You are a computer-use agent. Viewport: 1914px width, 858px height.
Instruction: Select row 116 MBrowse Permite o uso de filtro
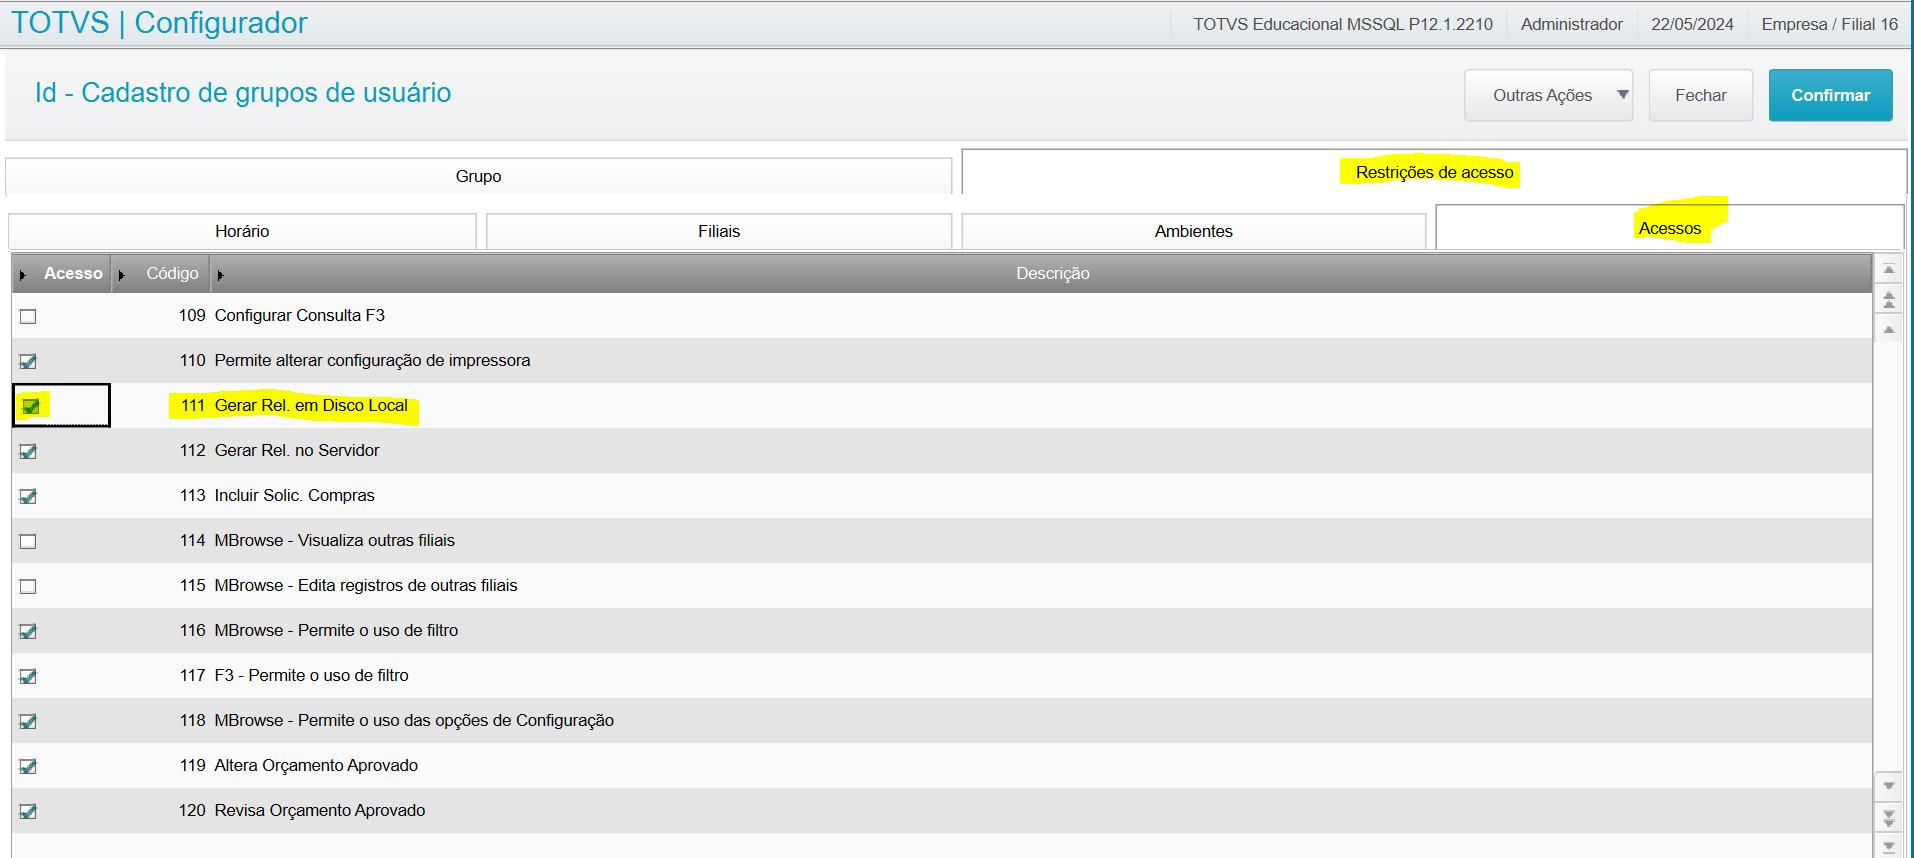pyautogui.click(x=336, y=630)
